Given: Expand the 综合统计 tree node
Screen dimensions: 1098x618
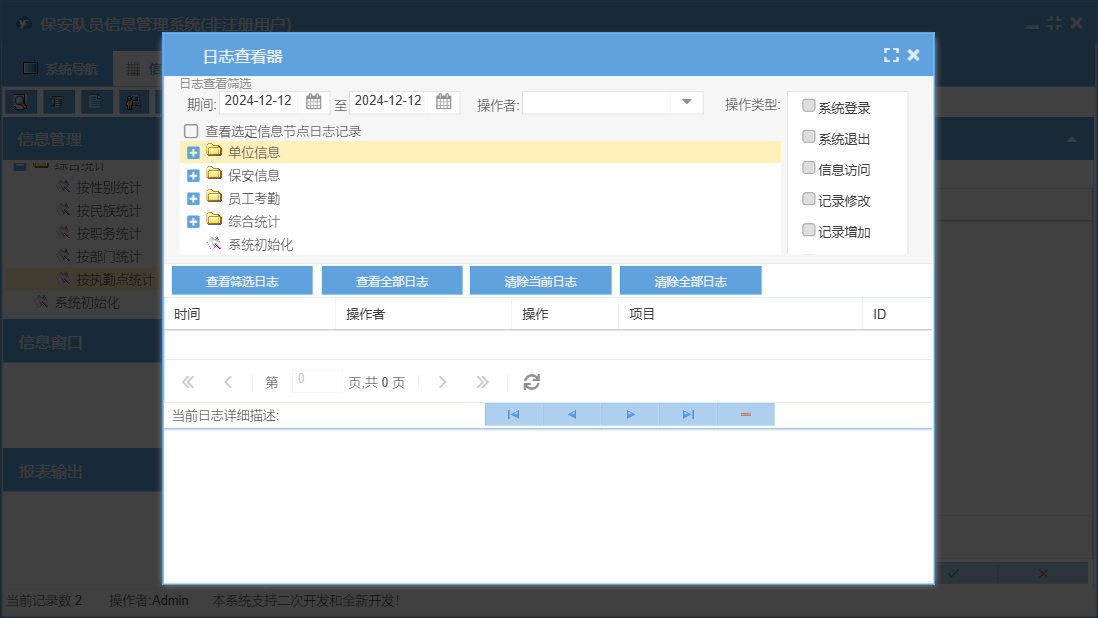Looking at the screenshot, I should (x=193, y=222).
